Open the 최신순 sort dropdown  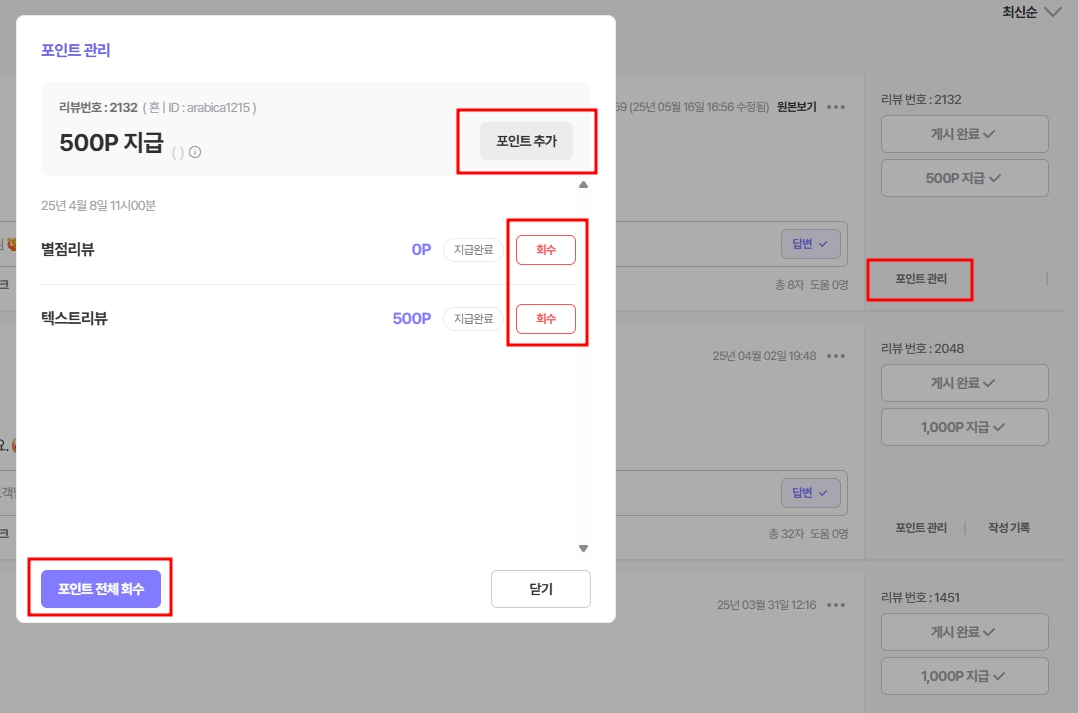tap(1031, 12)
